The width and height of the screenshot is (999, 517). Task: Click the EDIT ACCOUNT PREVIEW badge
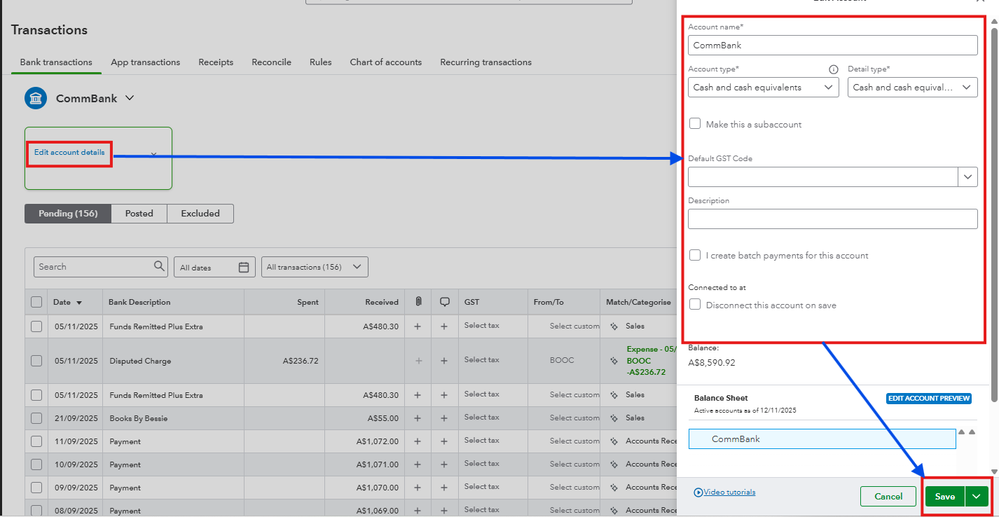tap(928, 398)
